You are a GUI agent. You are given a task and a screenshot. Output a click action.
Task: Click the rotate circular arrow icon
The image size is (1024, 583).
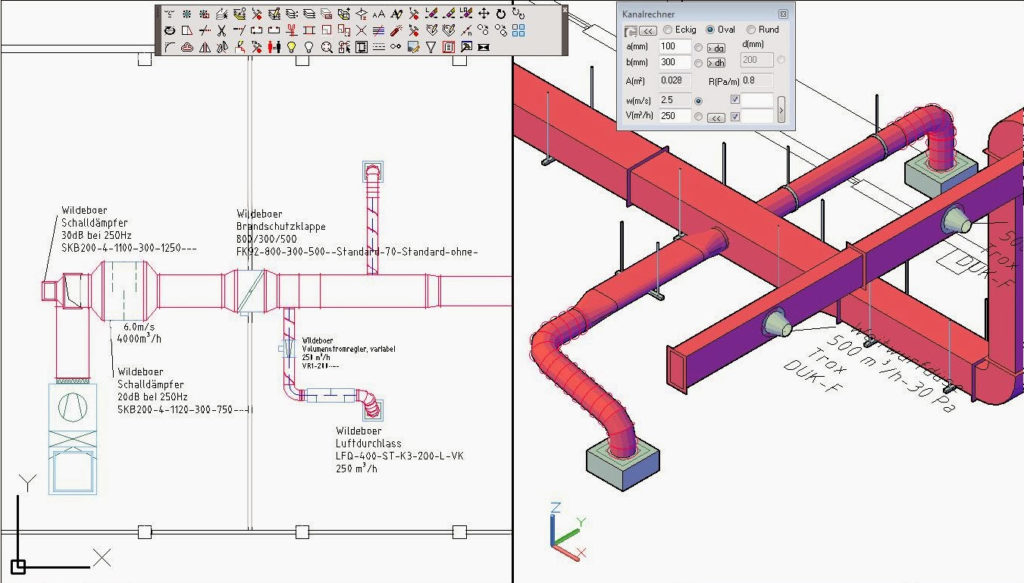(x=501, y=14)
